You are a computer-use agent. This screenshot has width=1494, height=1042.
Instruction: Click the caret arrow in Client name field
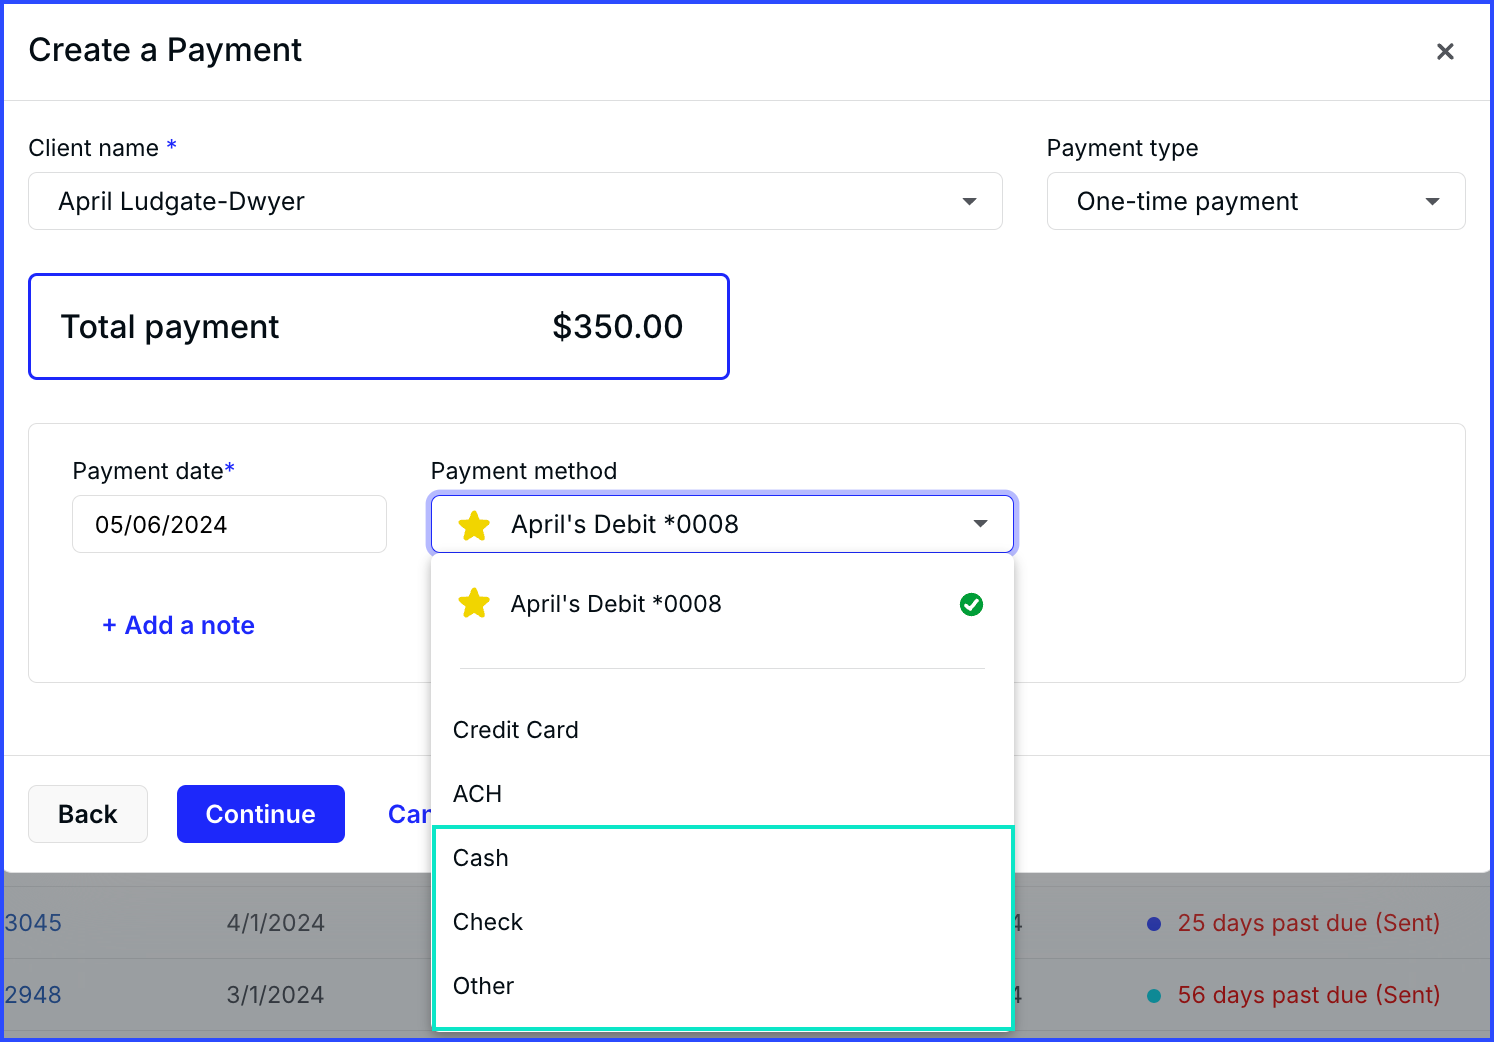[x=969, y=202]
